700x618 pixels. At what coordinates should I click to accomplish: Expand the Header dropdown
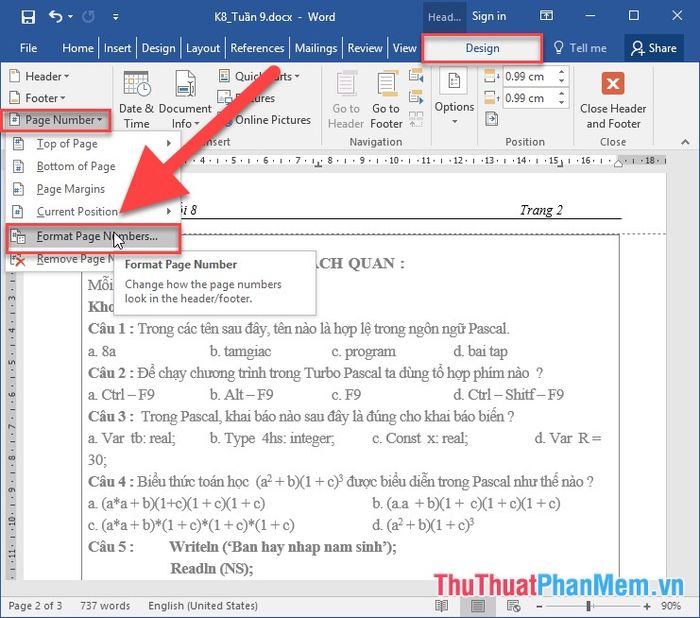pyautogui.click(x=40, y=76)
